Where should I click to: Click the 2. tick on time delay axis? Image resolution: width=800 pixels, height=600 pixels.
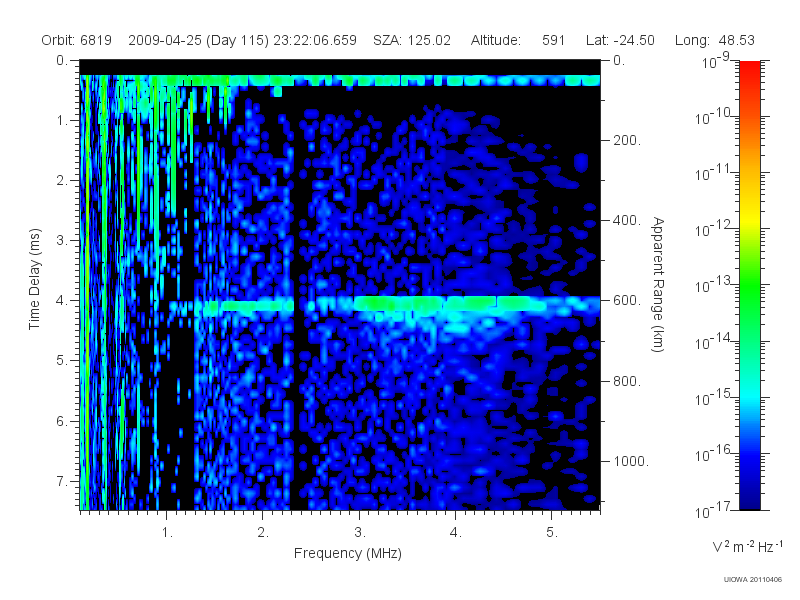click(x=62, y=181)
